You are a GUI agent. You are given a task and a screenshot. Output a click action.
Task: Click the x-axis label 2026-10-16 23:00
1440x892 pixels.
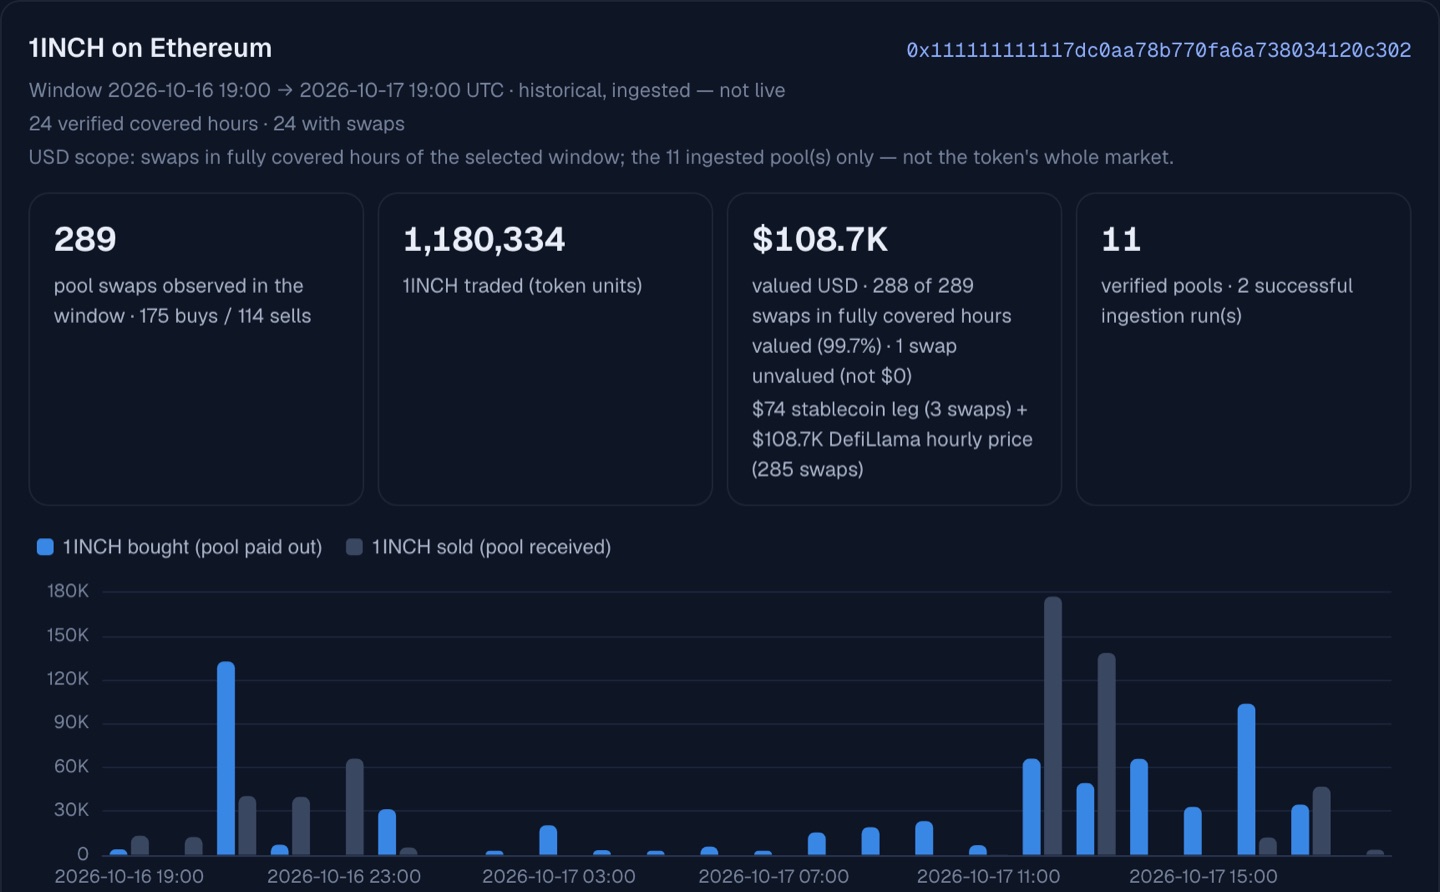[344, 876]
